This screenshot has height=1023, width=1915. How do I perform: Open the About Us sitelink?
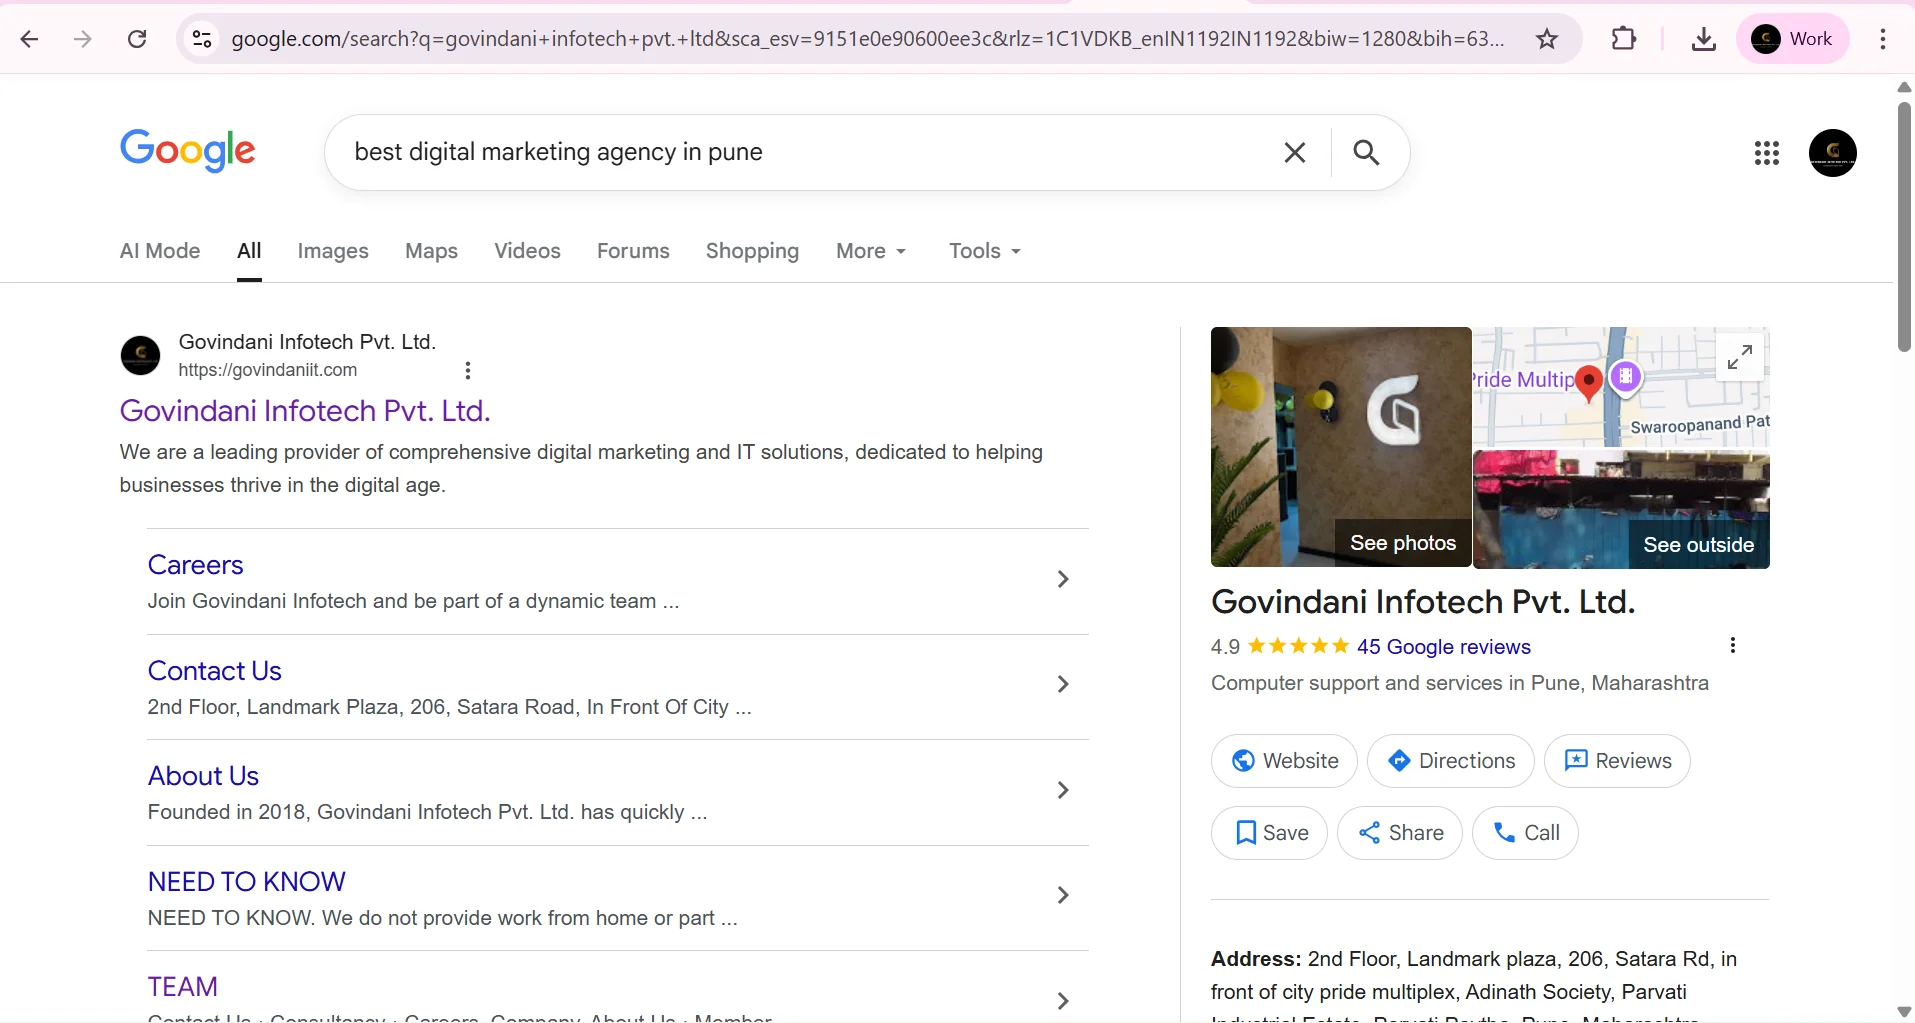(x=203, y=776)
